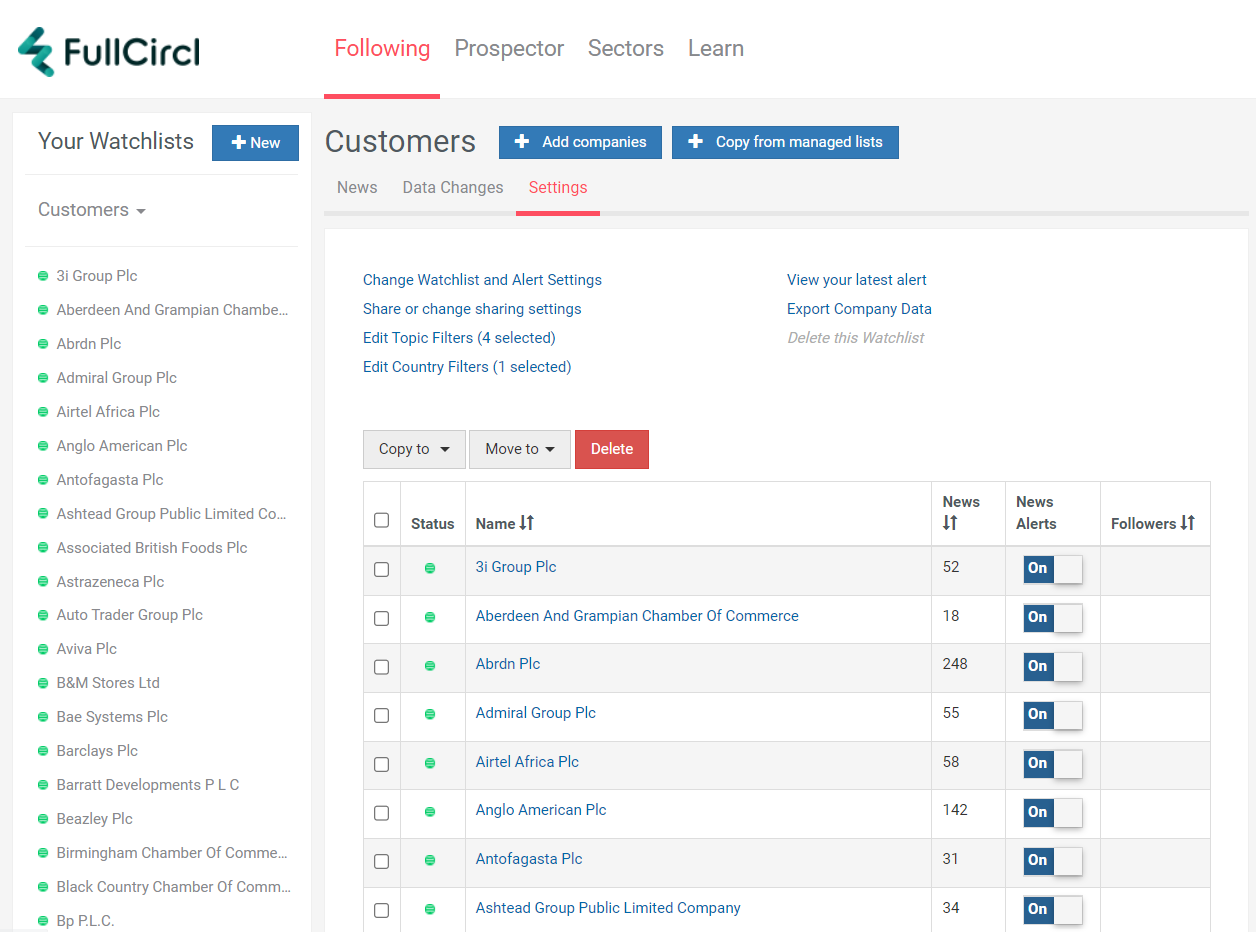
Task: Select Bae Systems Plc in sidebar
Action: pyautogui.click(x=112, y=717)
